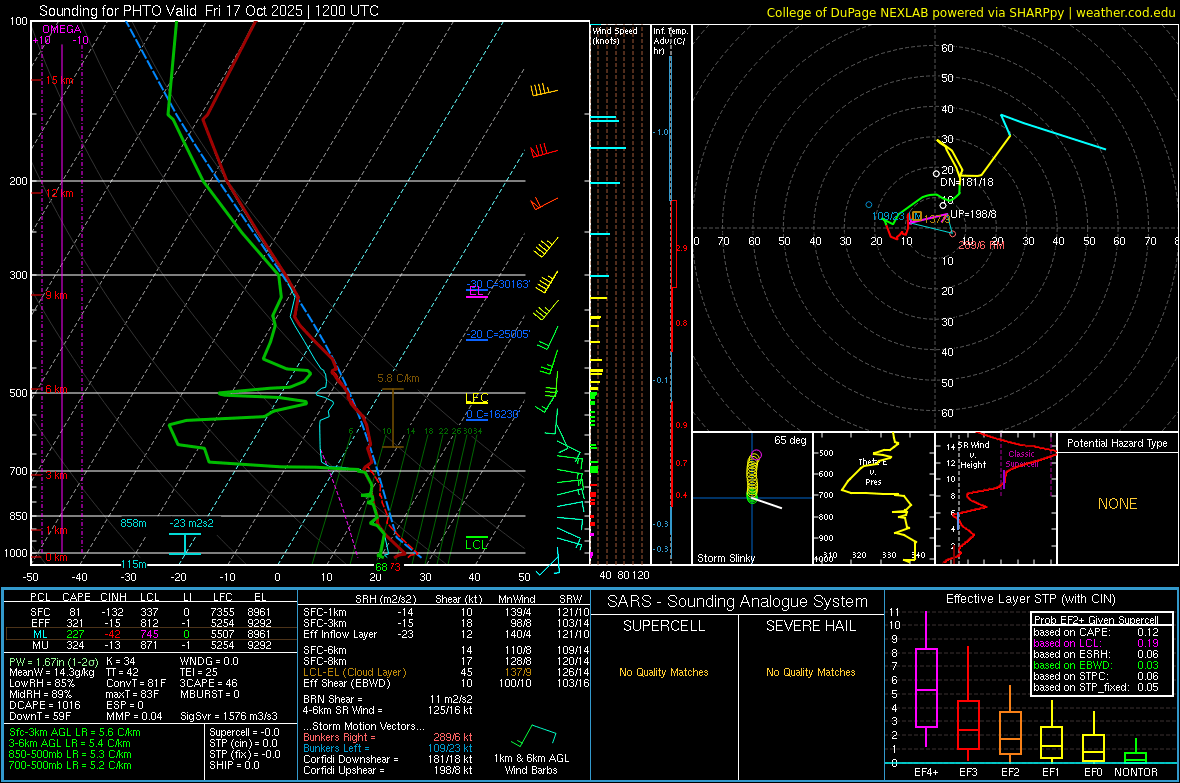Click the 'Theta-E v. Pres' inset label

click(873, 472)
